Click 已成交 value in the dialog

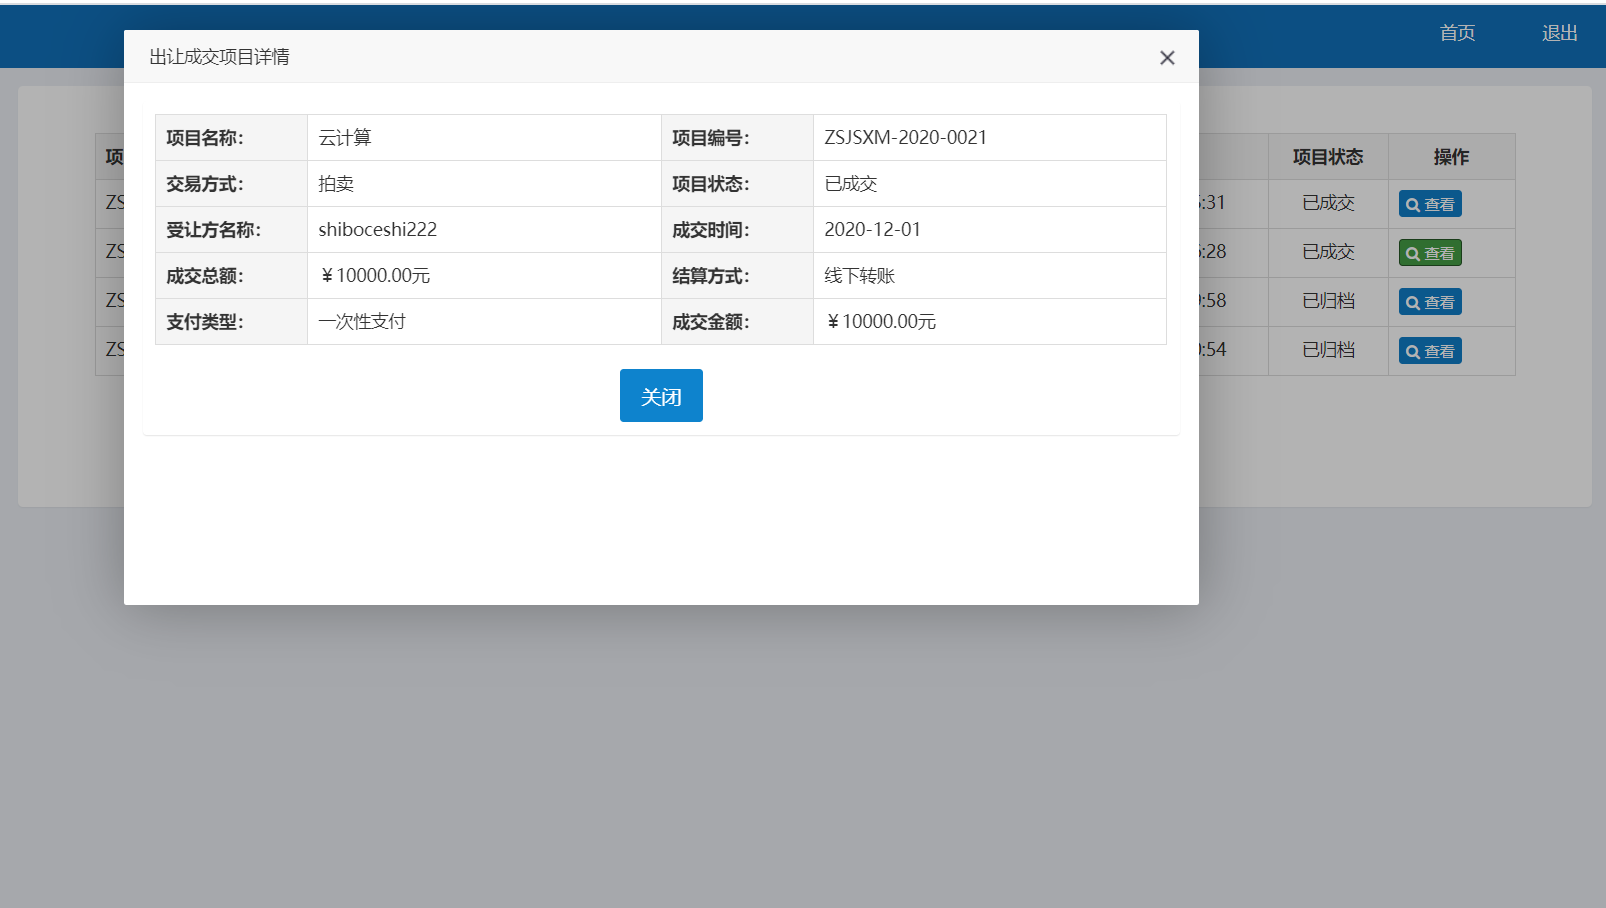point(850,184)
